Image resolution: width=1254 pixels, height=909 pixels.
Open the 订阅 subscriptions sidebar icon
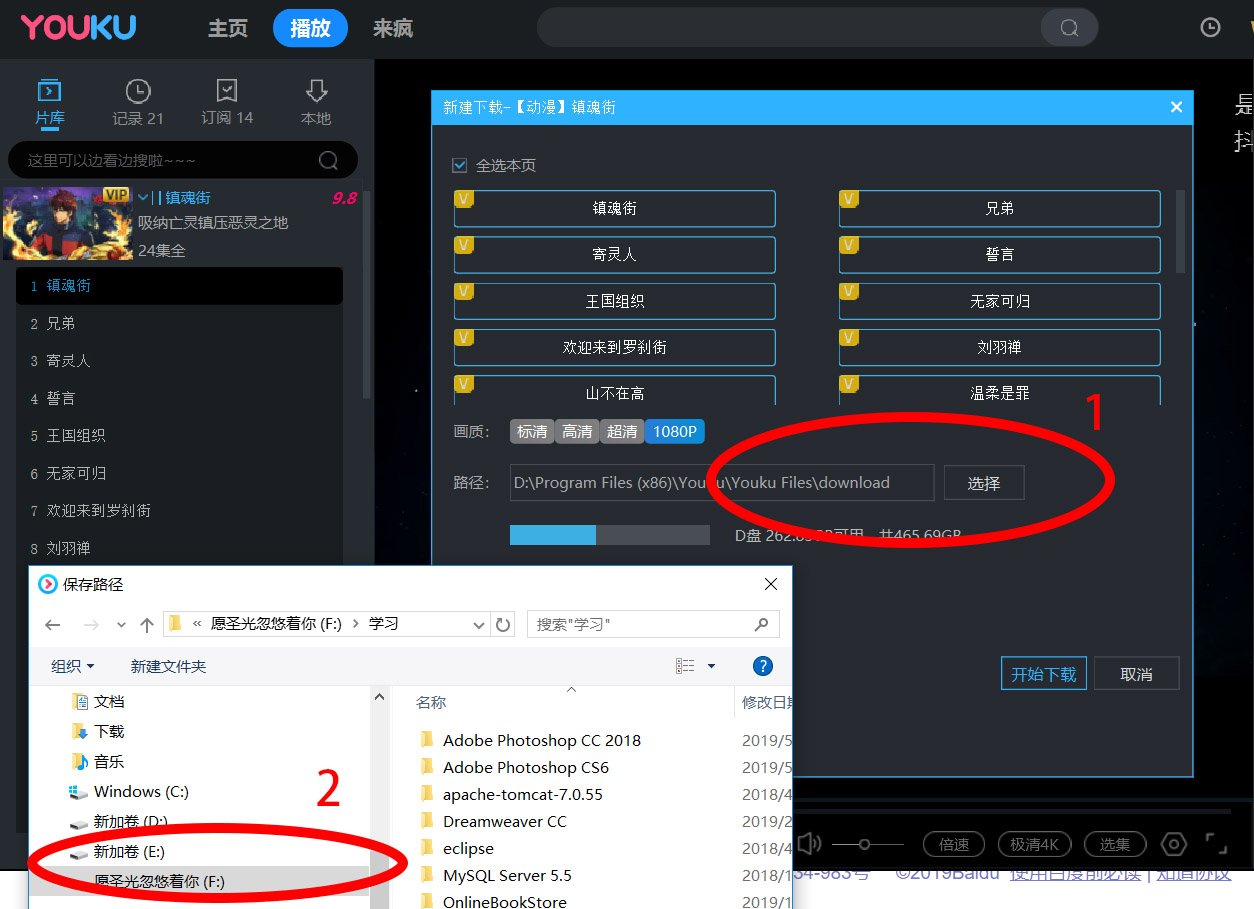226,101
